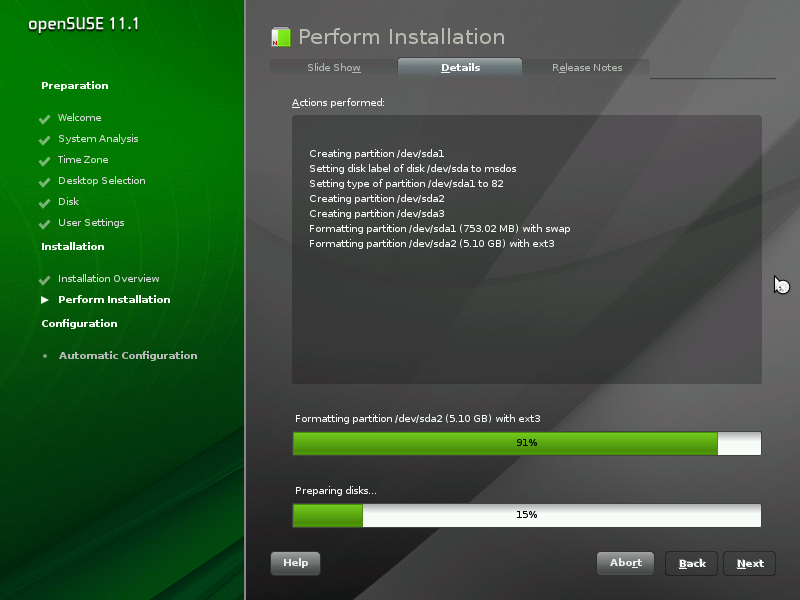Click the checkmark beside Installation Overview
The height and width of the screenshot is (600, 800).
tap(44, 280)
